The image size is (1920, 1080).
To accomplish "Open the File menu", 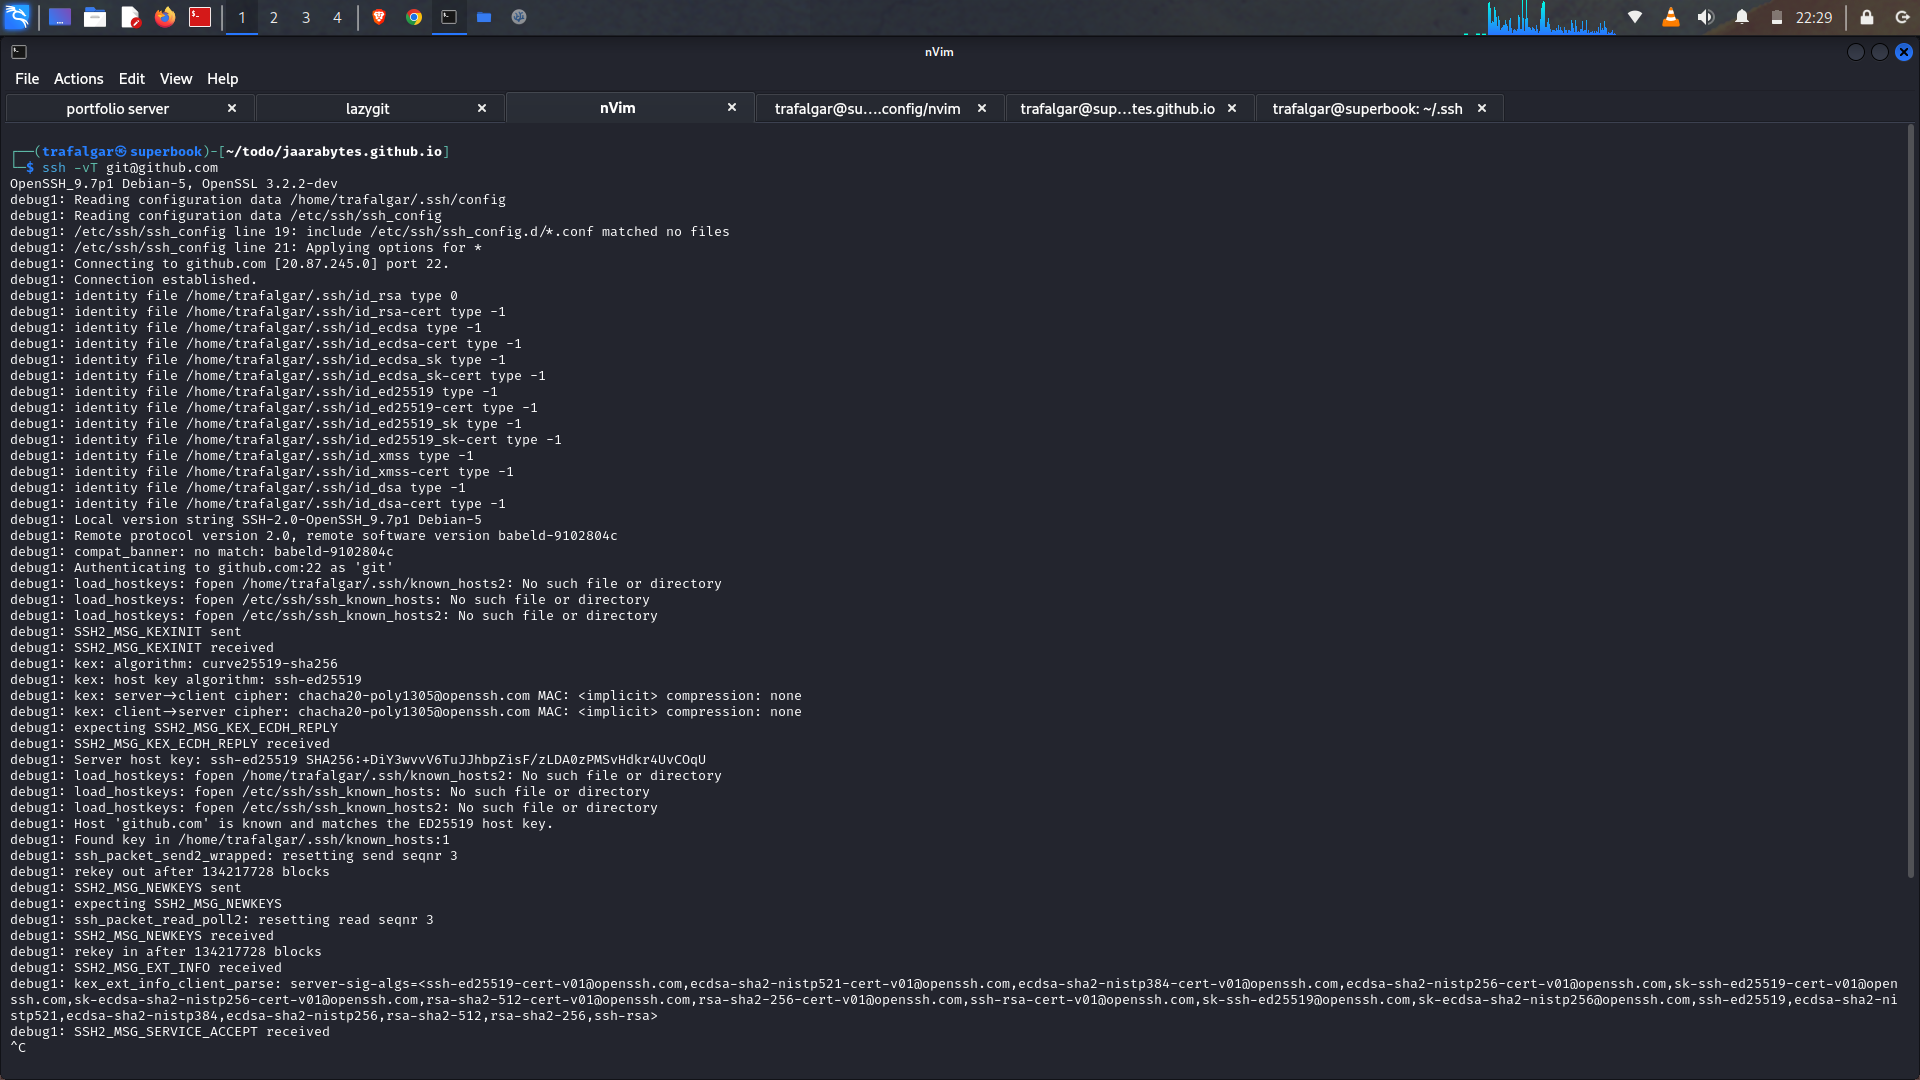I will pyautogui.click(x=27, y=79).
